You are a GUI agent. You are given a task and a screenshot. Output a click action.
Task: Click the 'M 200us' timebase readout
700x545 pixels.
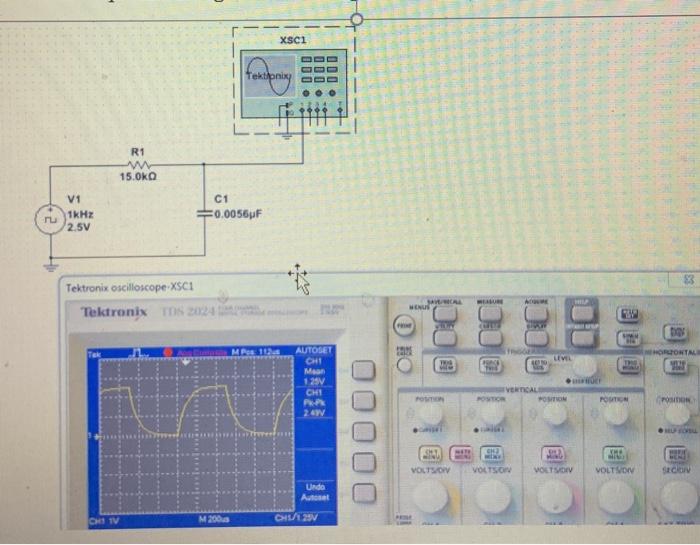click(214, 519)
